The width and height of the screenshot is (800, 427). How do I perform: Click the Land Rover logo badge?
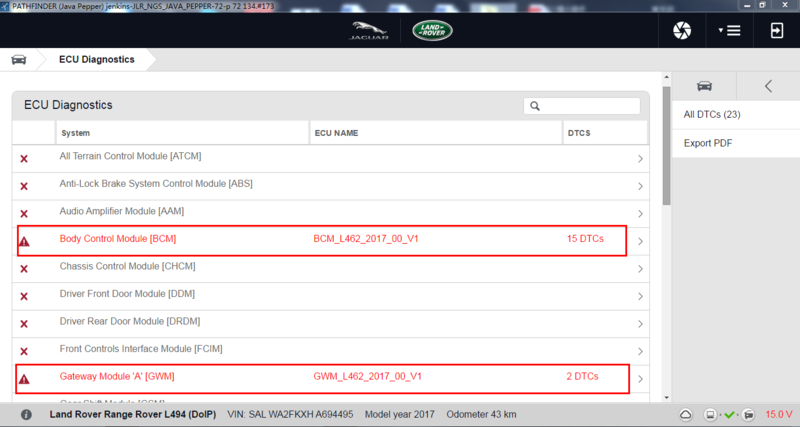(x=432, y=31)
